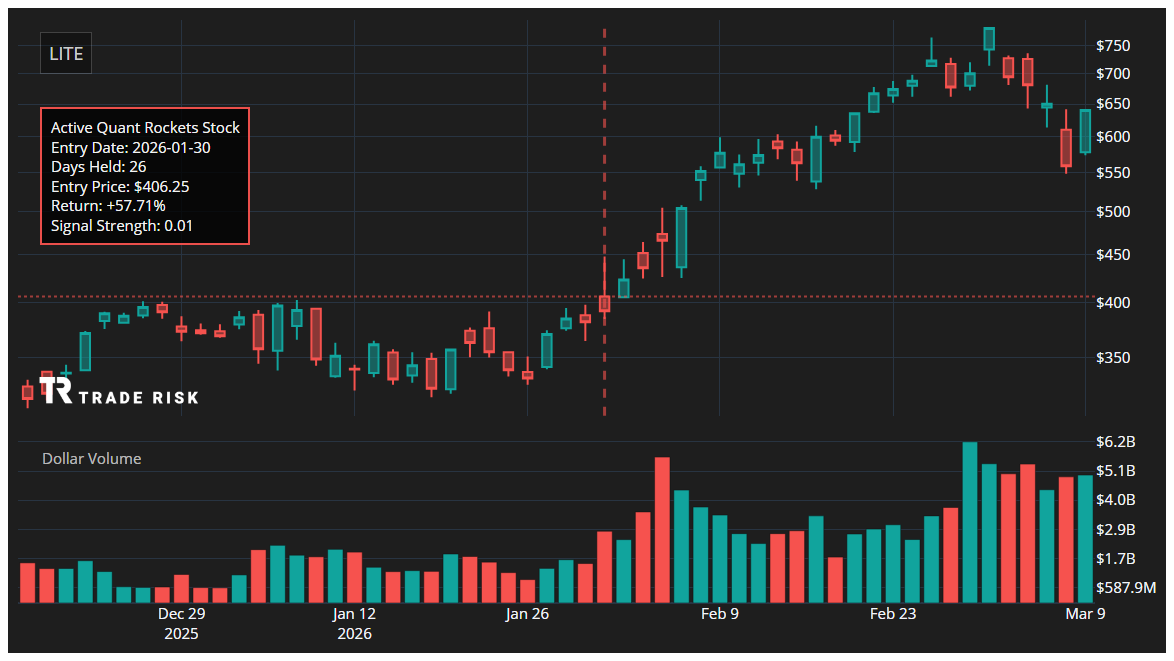Click the 'Entry Date: 2026-01-30' line

point(130,147)
